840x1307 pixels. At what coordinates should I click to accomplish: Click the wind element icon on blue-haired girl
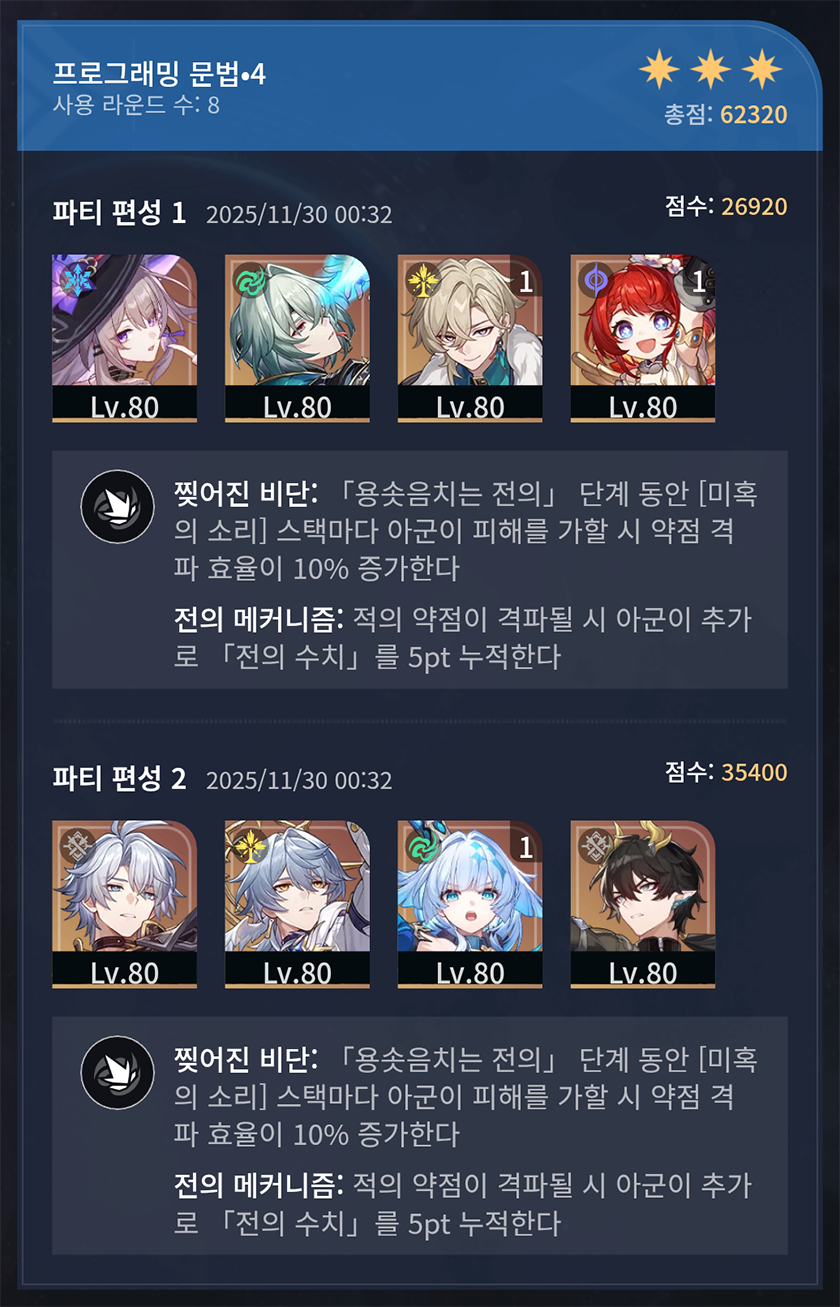tap(420, 845)
